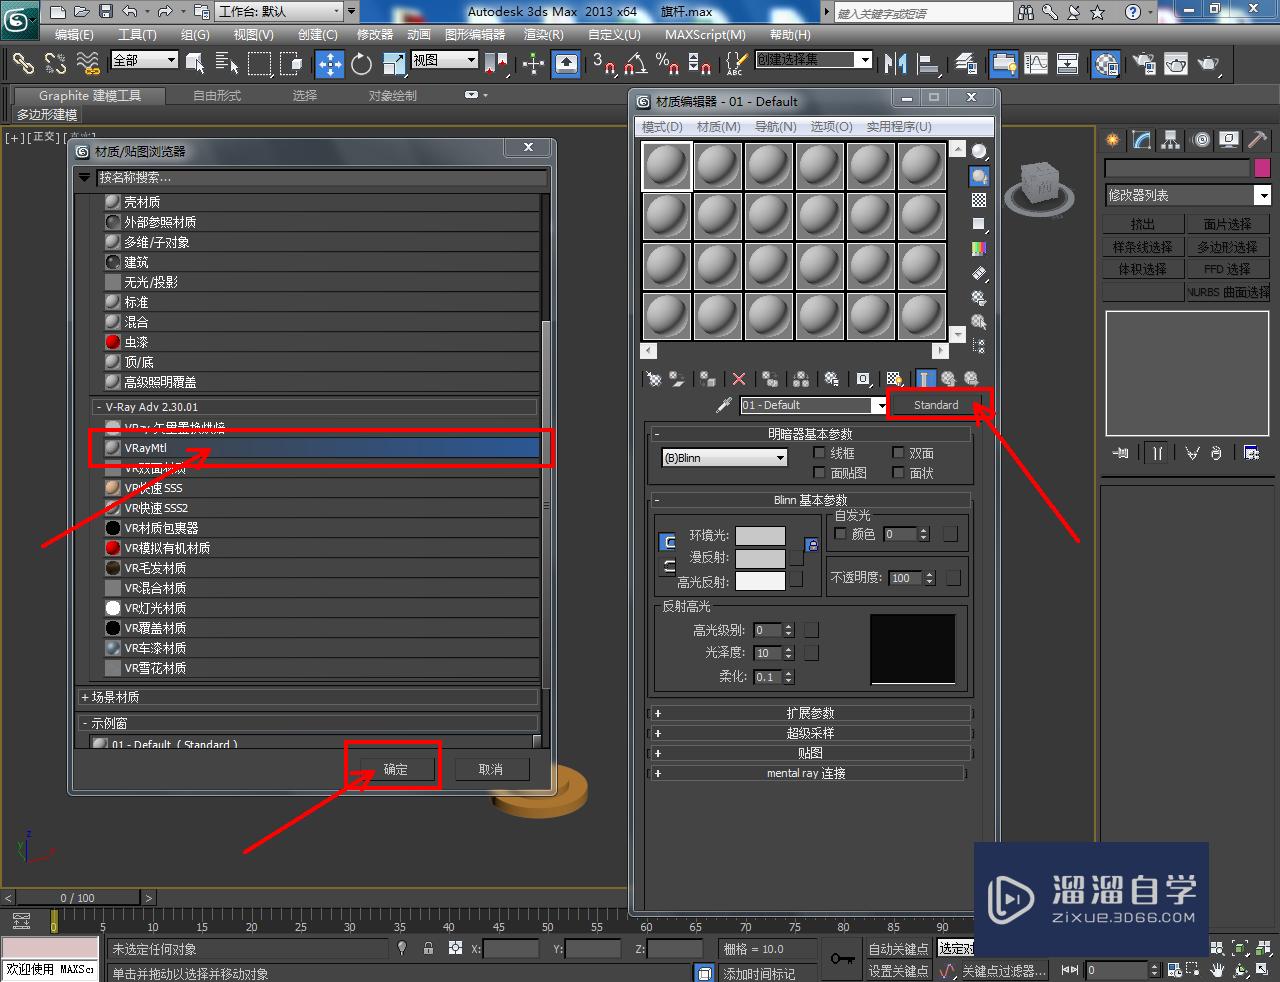
Task: Click the 取消 button in browser
Action: 490,769
